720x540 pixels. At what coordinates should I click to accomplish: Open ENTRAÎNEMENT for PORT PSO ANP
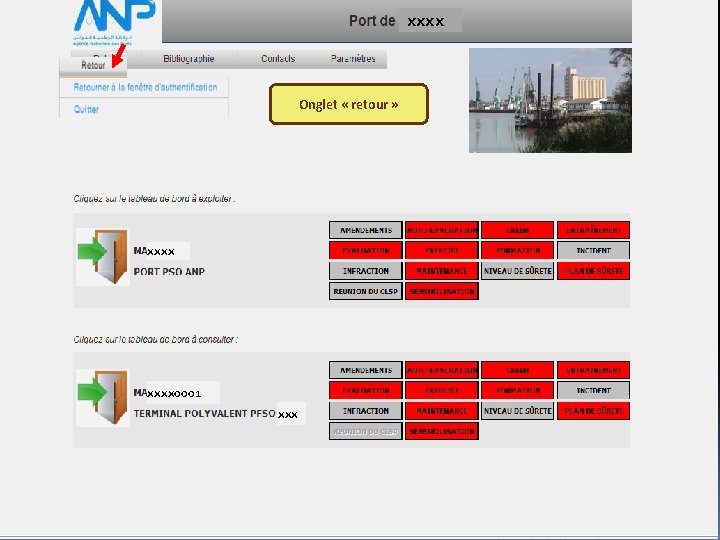[x=593, y=230]
